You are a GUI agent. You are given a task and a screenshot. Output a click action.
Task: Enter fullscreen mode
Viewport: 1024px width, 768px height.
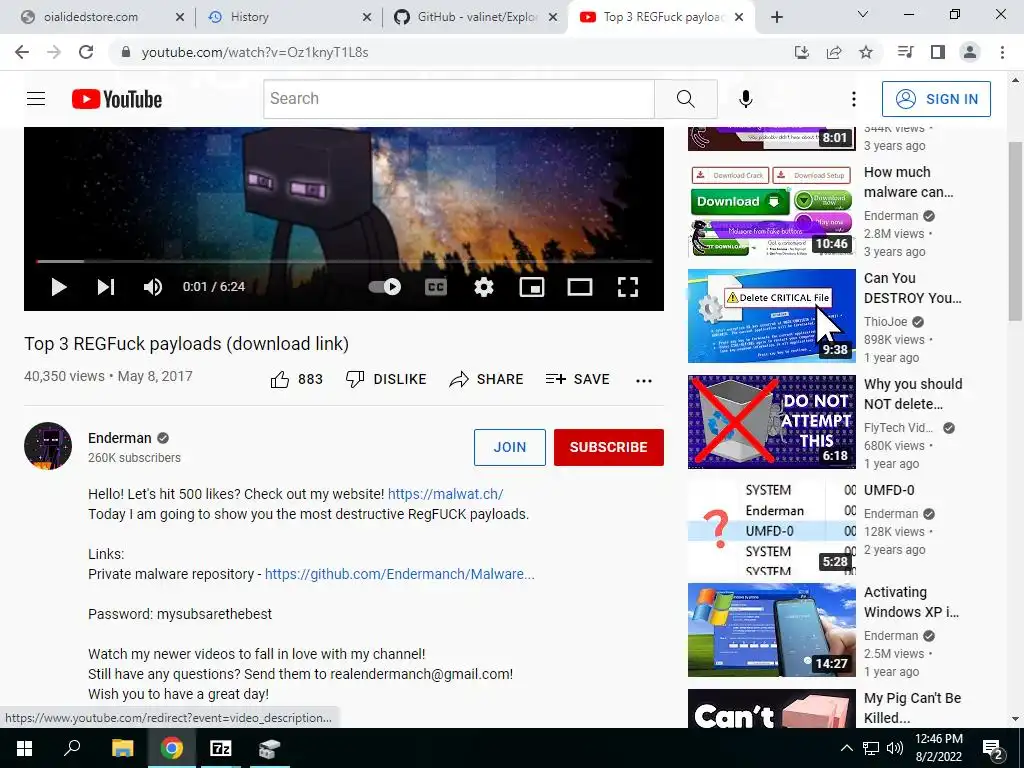(628, 287)
